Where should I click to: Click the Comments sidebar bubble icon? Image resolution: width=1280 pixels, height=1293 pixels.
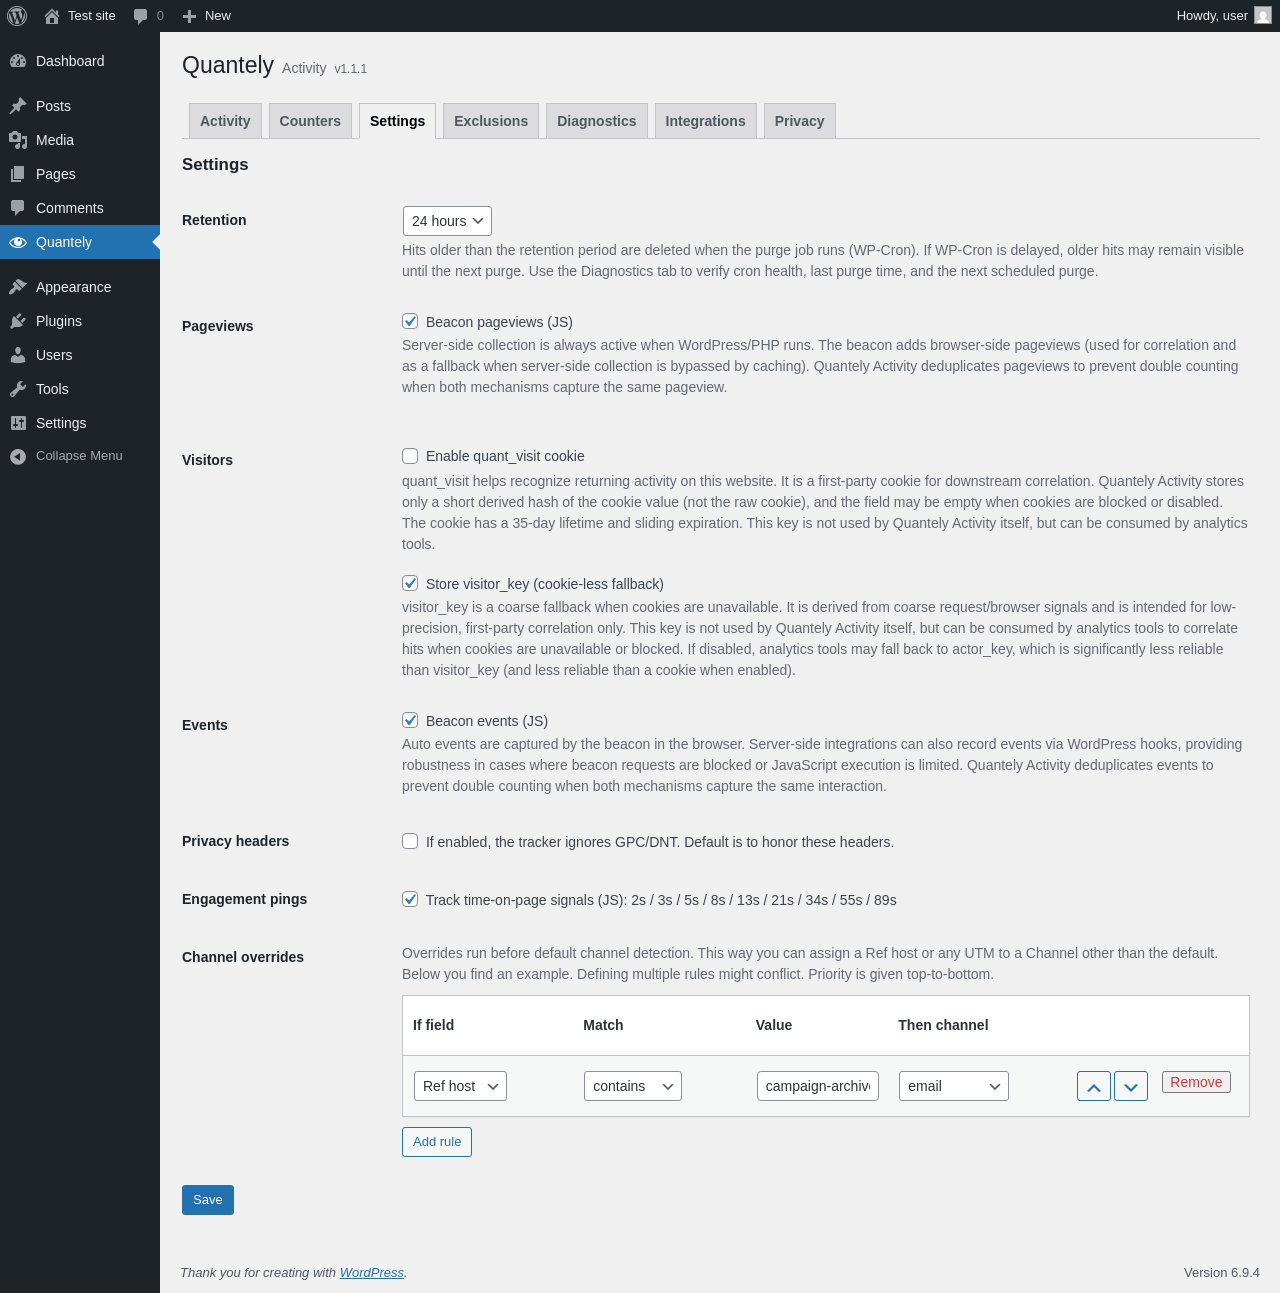pos(18,208)
